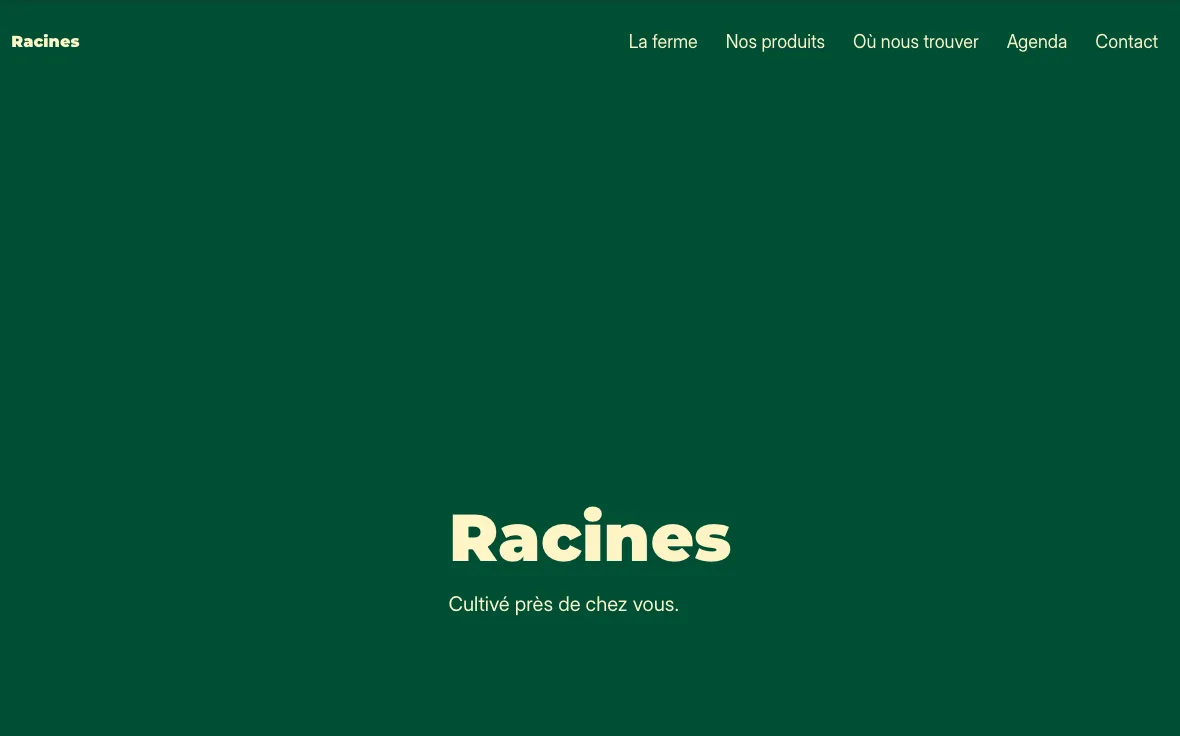Go to Nos produits
The height and width of the screenshot is (736, 1180).
[x=775, y=41]
